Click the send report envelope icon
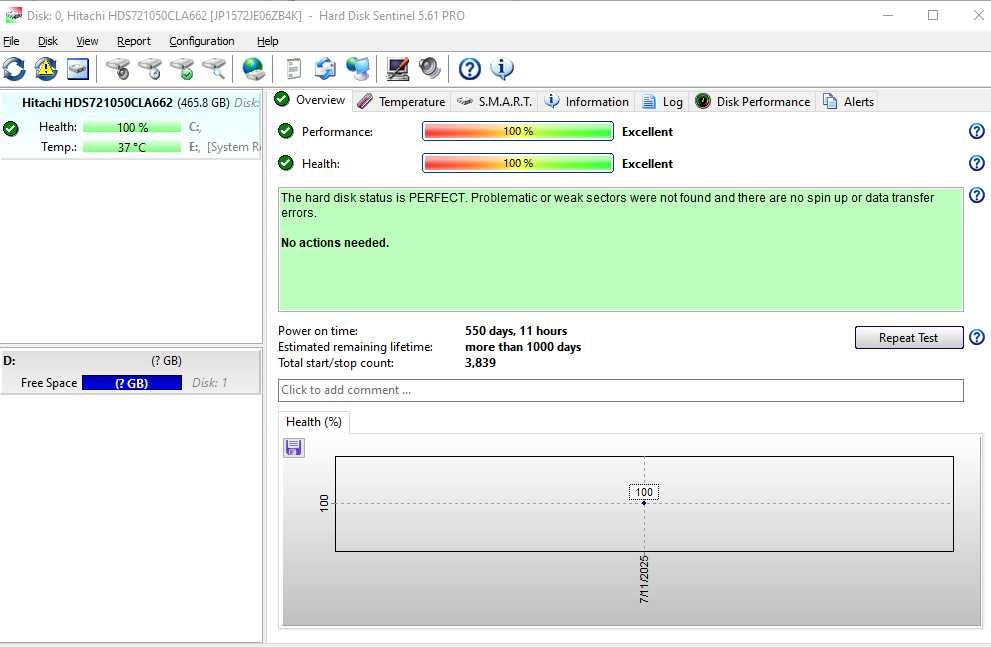The width and height of the screenshot is (991, 647). (x=325, y=69)
